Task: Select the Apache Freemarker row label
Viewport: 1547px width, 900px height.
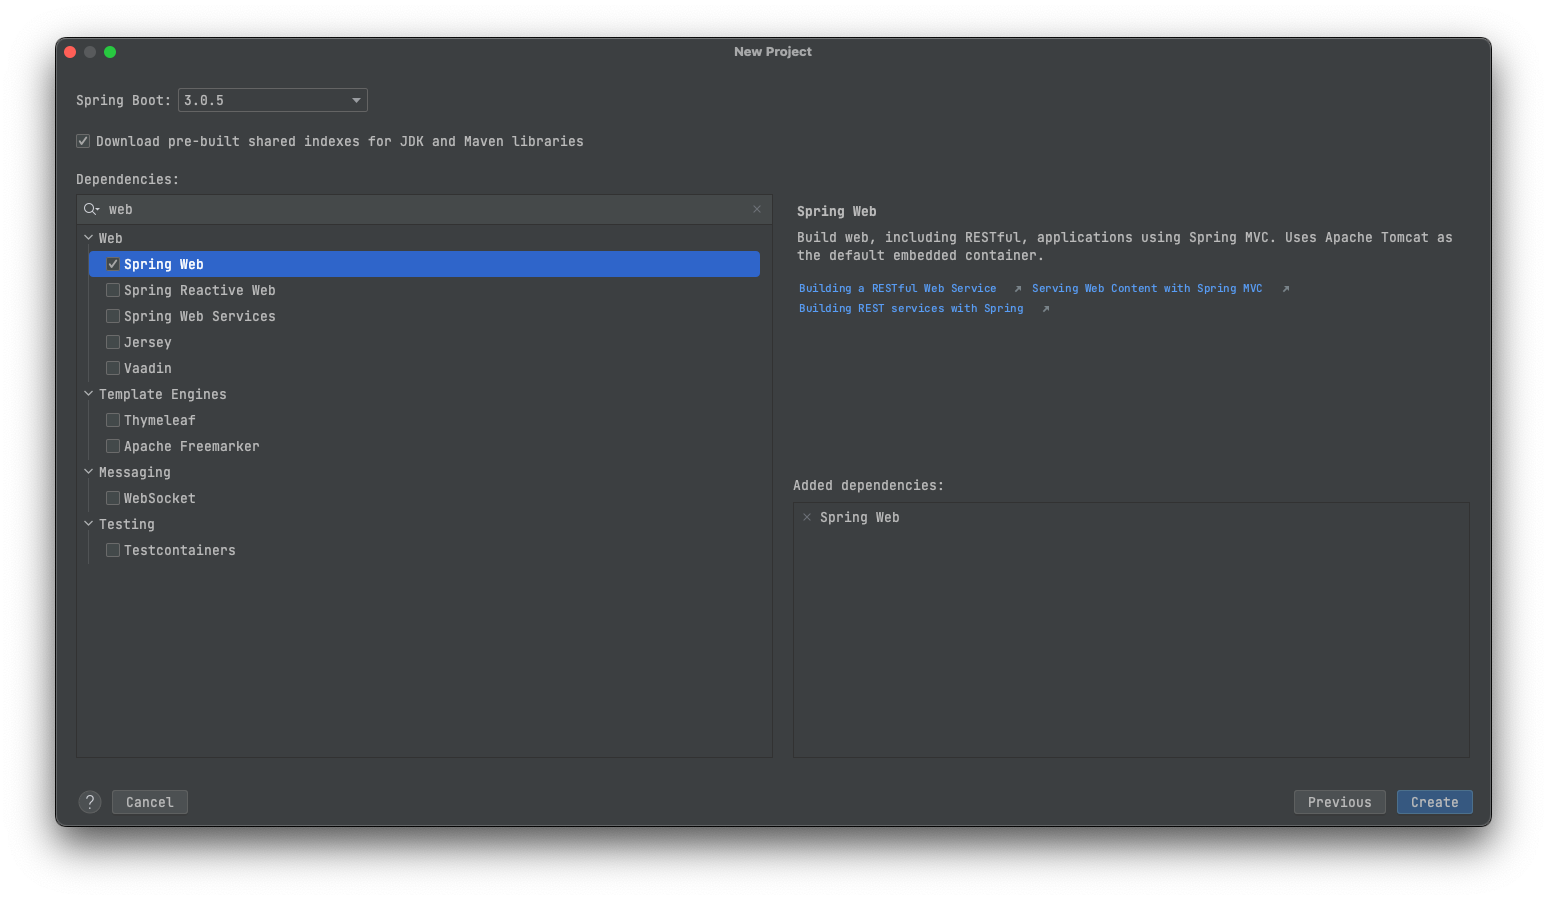Action: (x=192, y=446)
